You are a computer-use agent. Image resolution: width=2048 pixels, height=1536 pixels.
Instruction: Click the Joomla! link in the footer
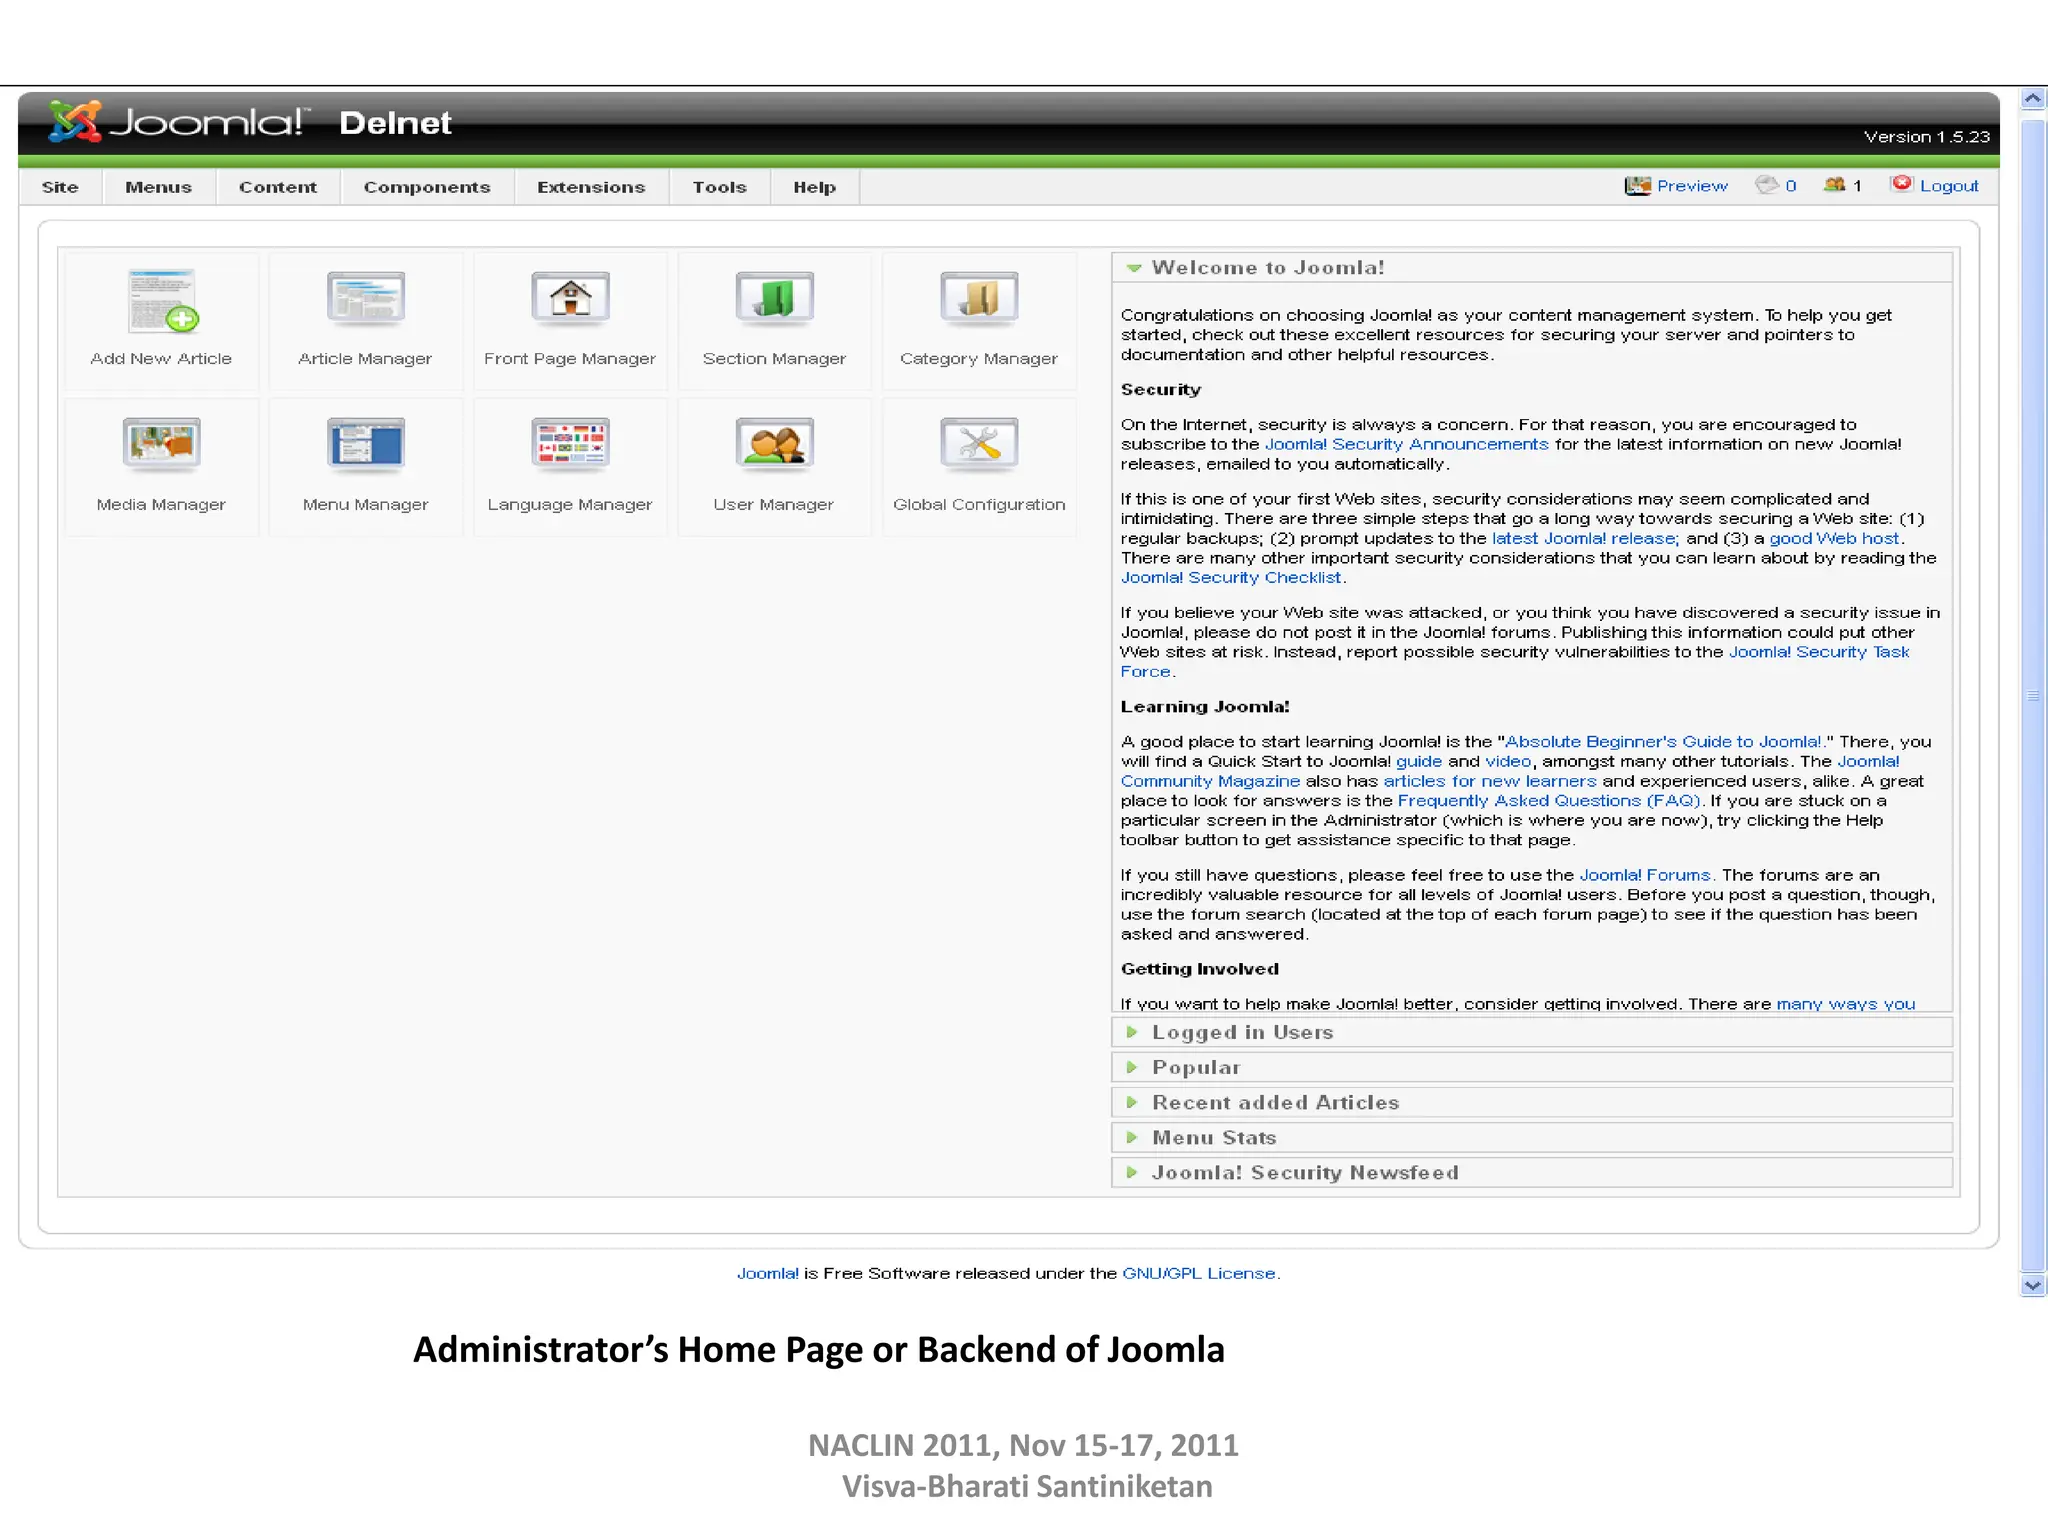(767, 1273)
